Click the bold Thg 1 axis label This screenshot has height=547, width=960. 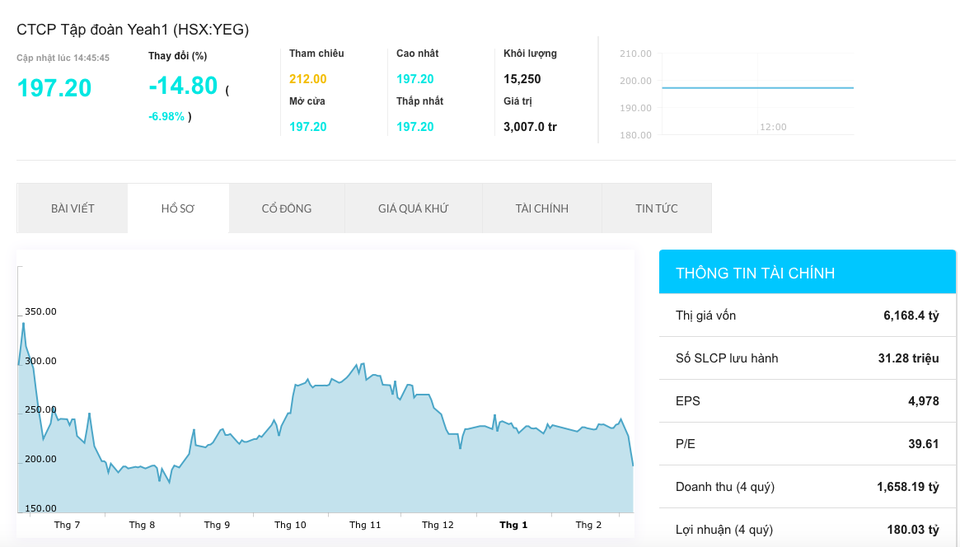pyautogui.click(x=513, y=525)
